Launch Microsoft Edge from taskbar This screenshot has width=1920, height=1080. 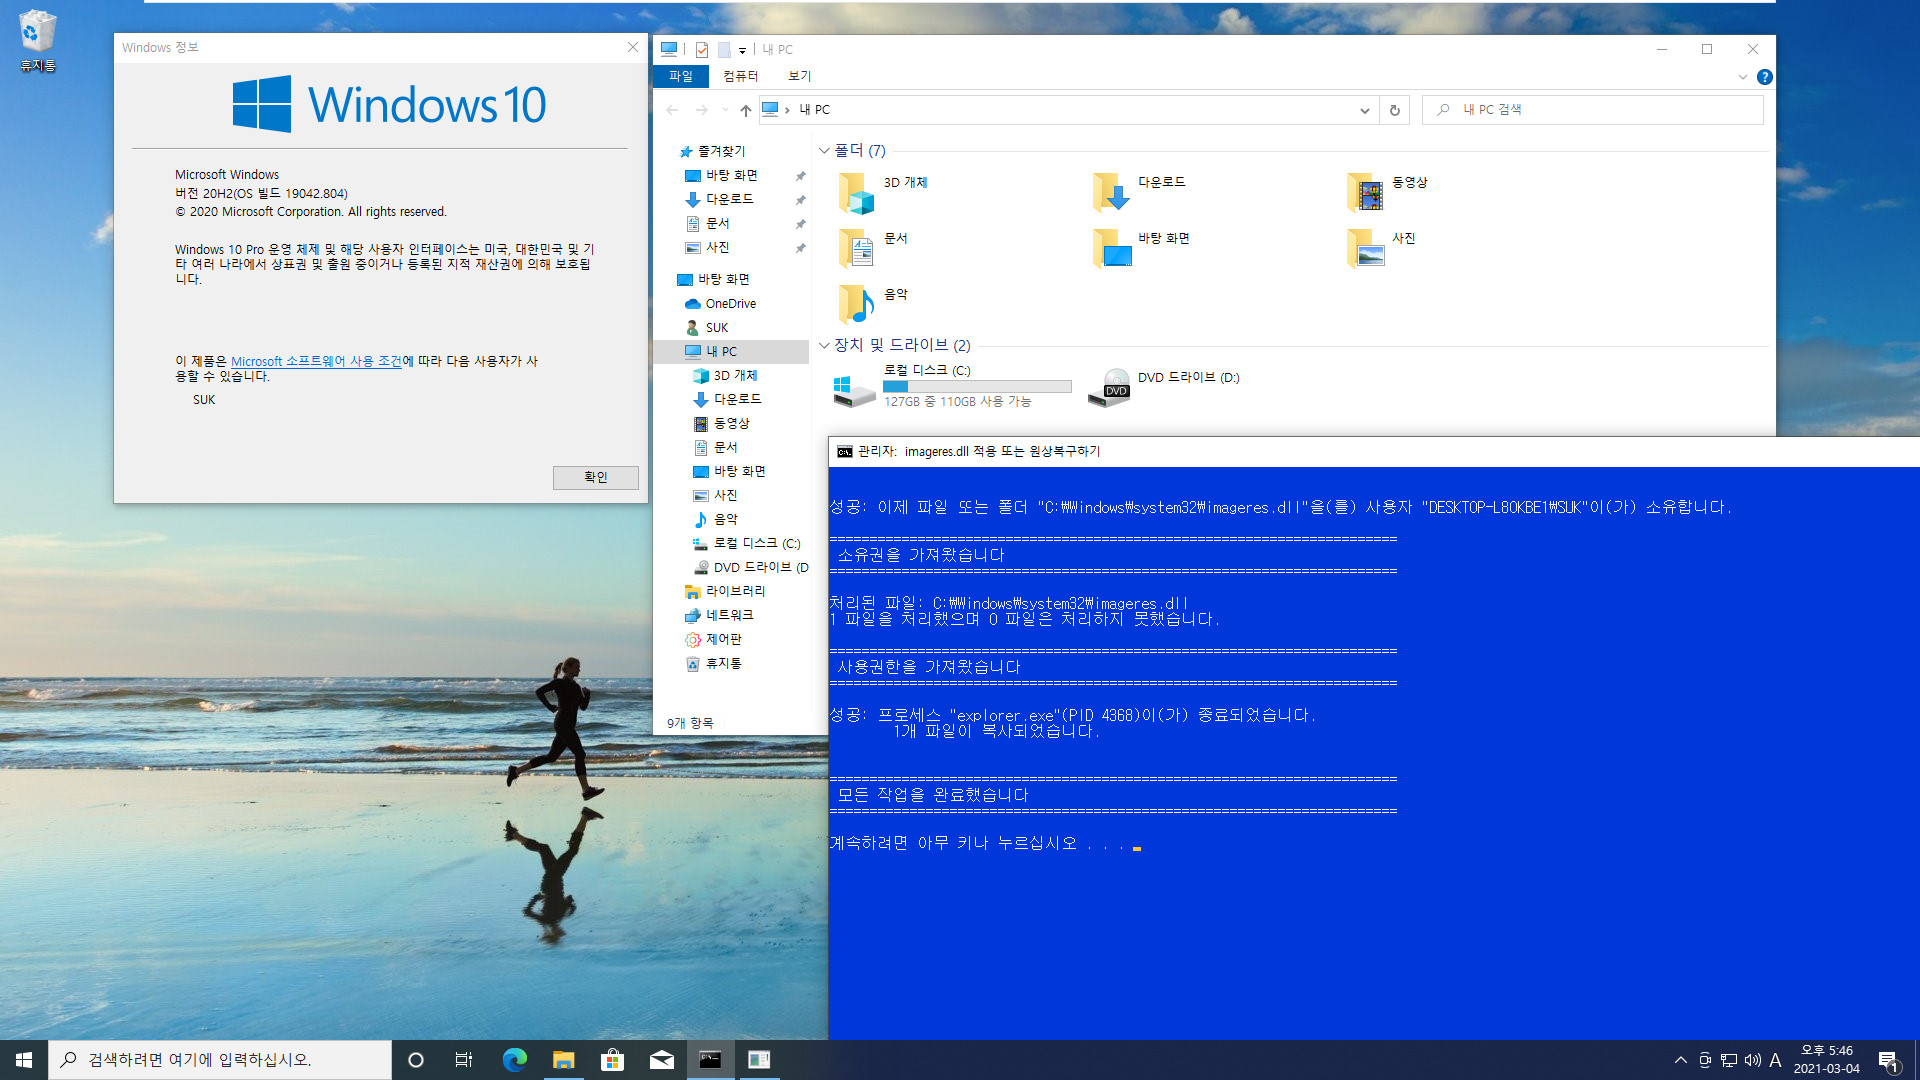point(514,1060)
